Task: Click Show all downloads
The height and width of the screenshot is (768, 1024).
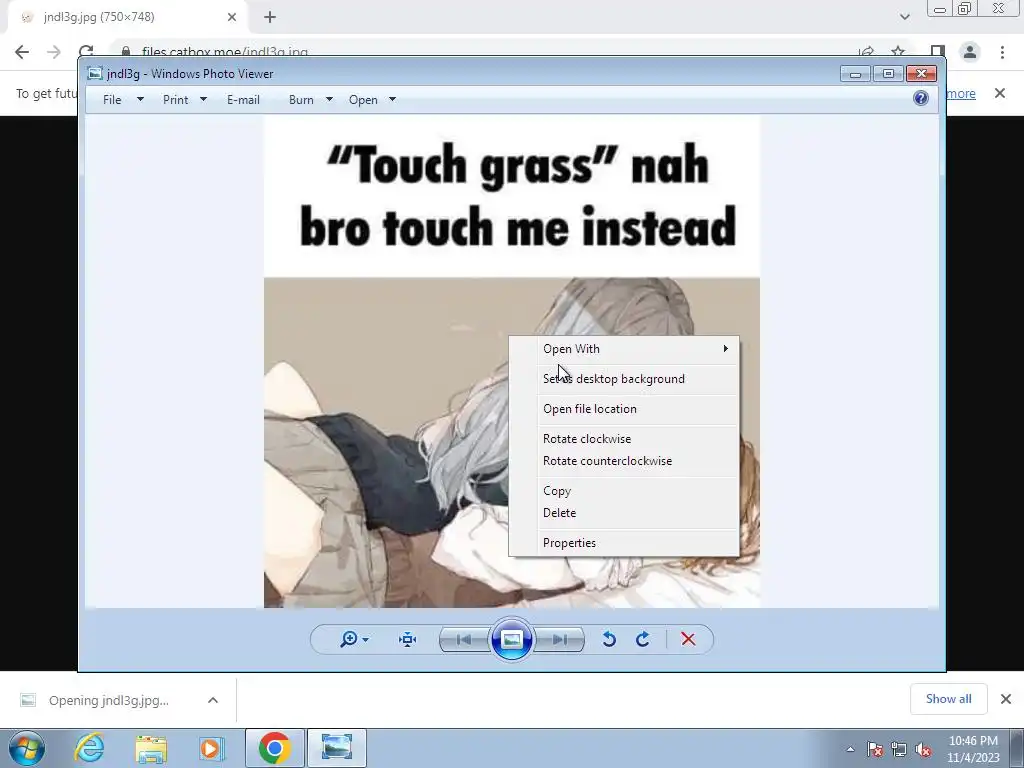Action: click(949, 699)
